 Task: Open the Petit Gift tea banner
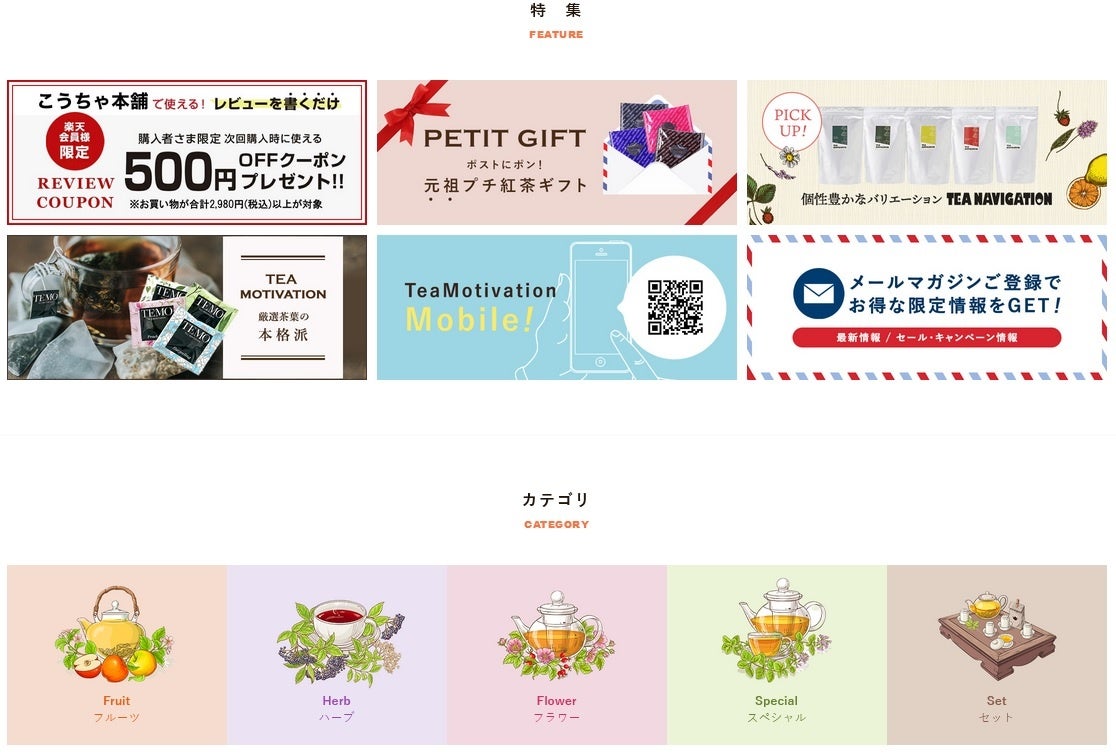[x=557, y=152]
